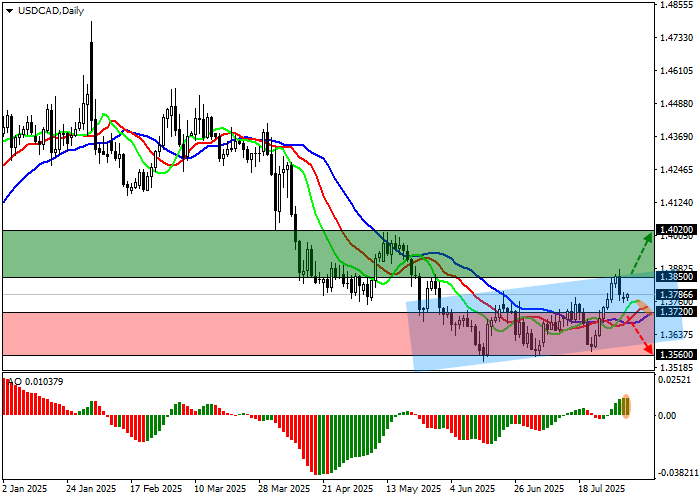Viewport: 700px width, 500px height.
Task: Click the 1.35185 price scale value
Action: pyautogui.click(x=677, y=368)
